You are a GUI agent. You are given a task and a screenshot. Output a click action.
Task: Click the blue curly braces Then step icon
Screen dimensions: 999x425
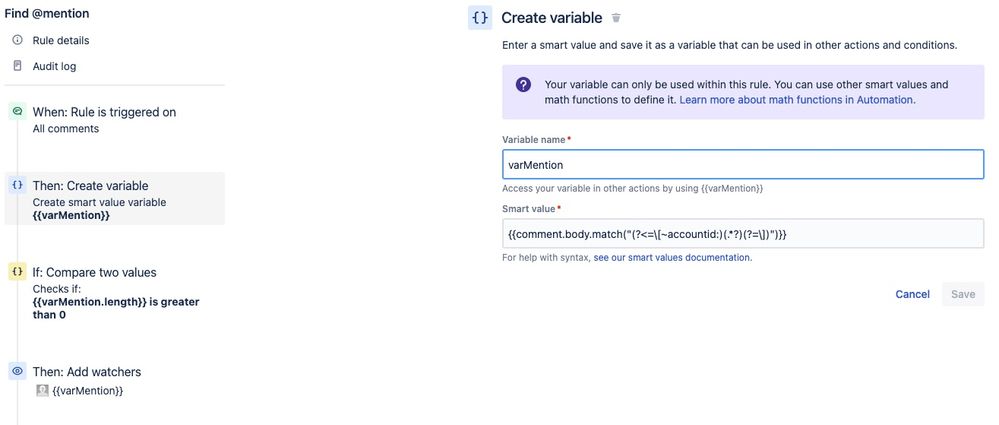pos(18,185)
